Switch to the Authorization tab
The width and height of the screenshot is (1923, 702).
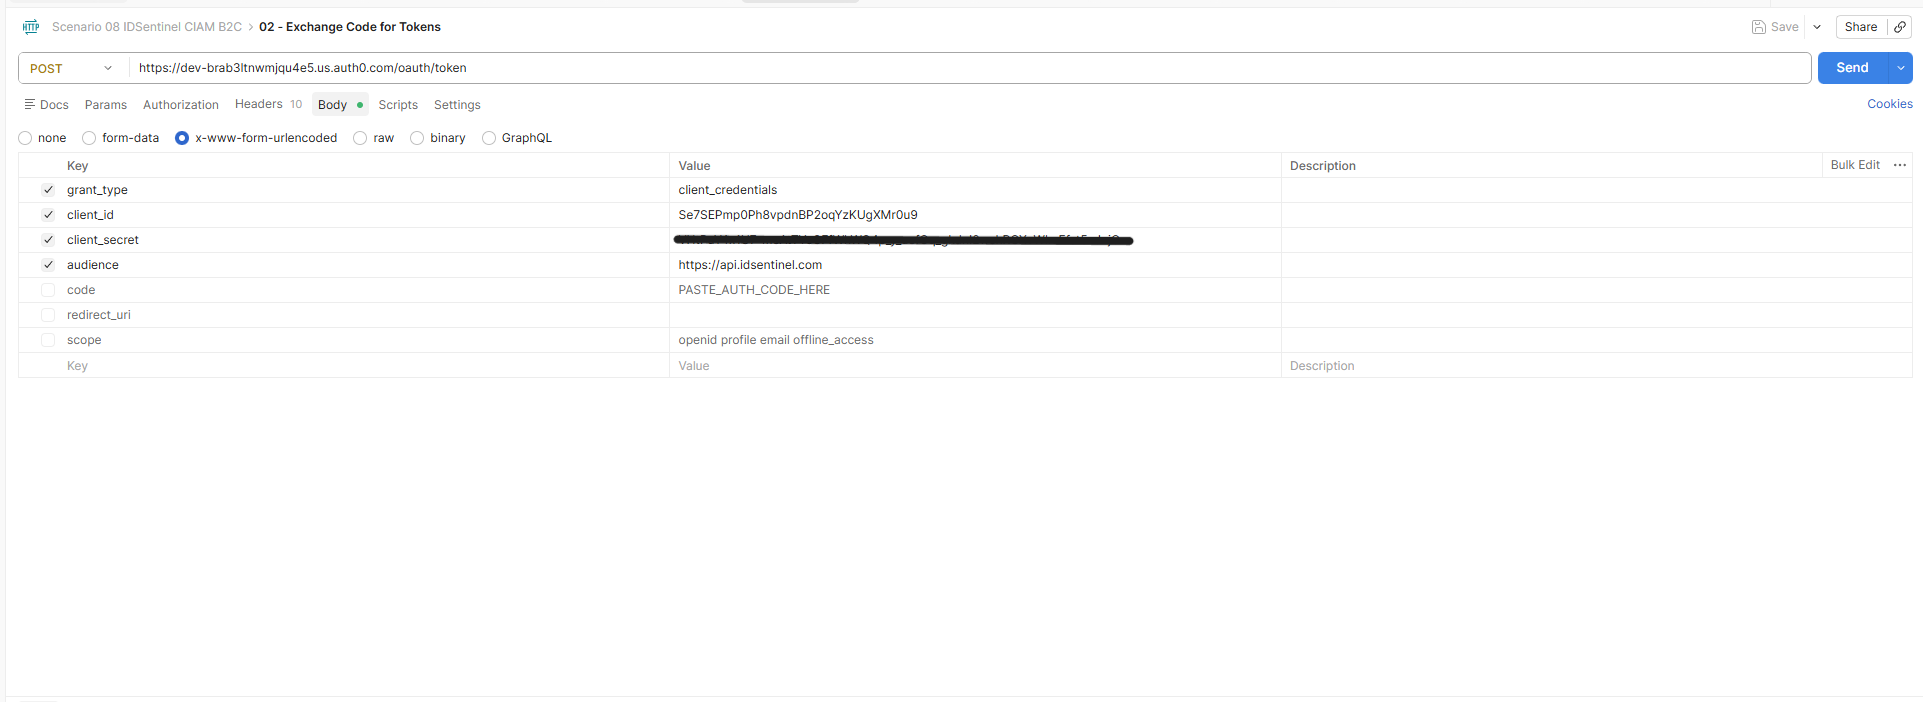[x=181, y=105]
